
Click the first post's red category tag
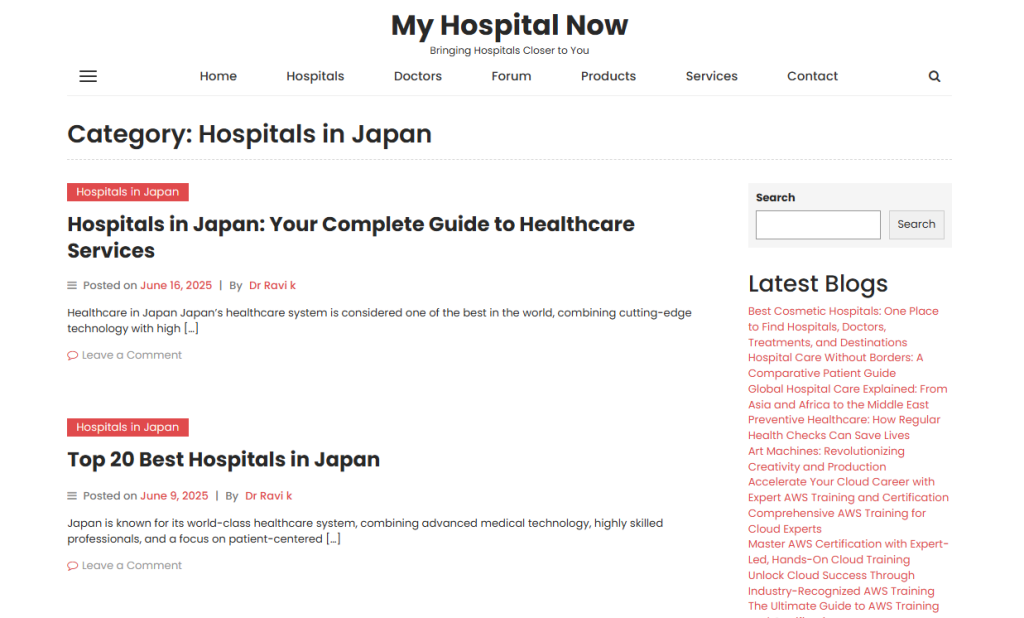coord(127,192)
